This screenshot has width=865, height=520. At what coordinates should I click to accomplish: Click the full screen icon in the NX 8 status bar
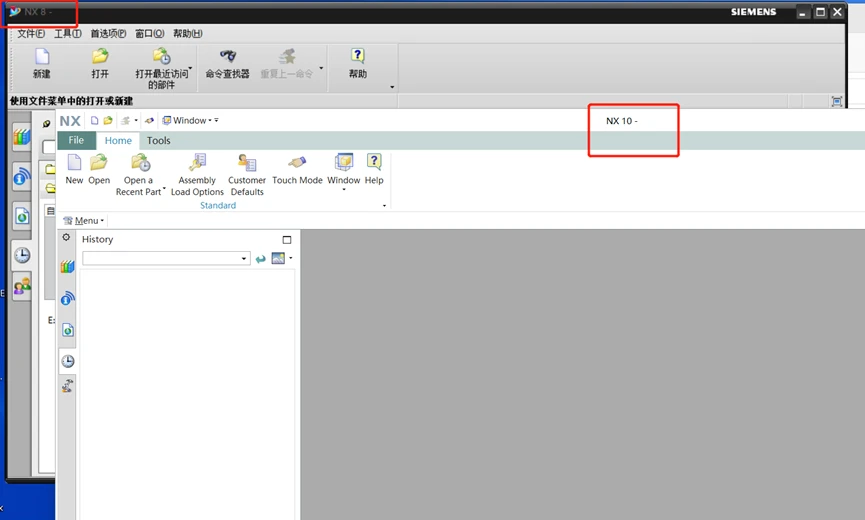pos(836,101)
